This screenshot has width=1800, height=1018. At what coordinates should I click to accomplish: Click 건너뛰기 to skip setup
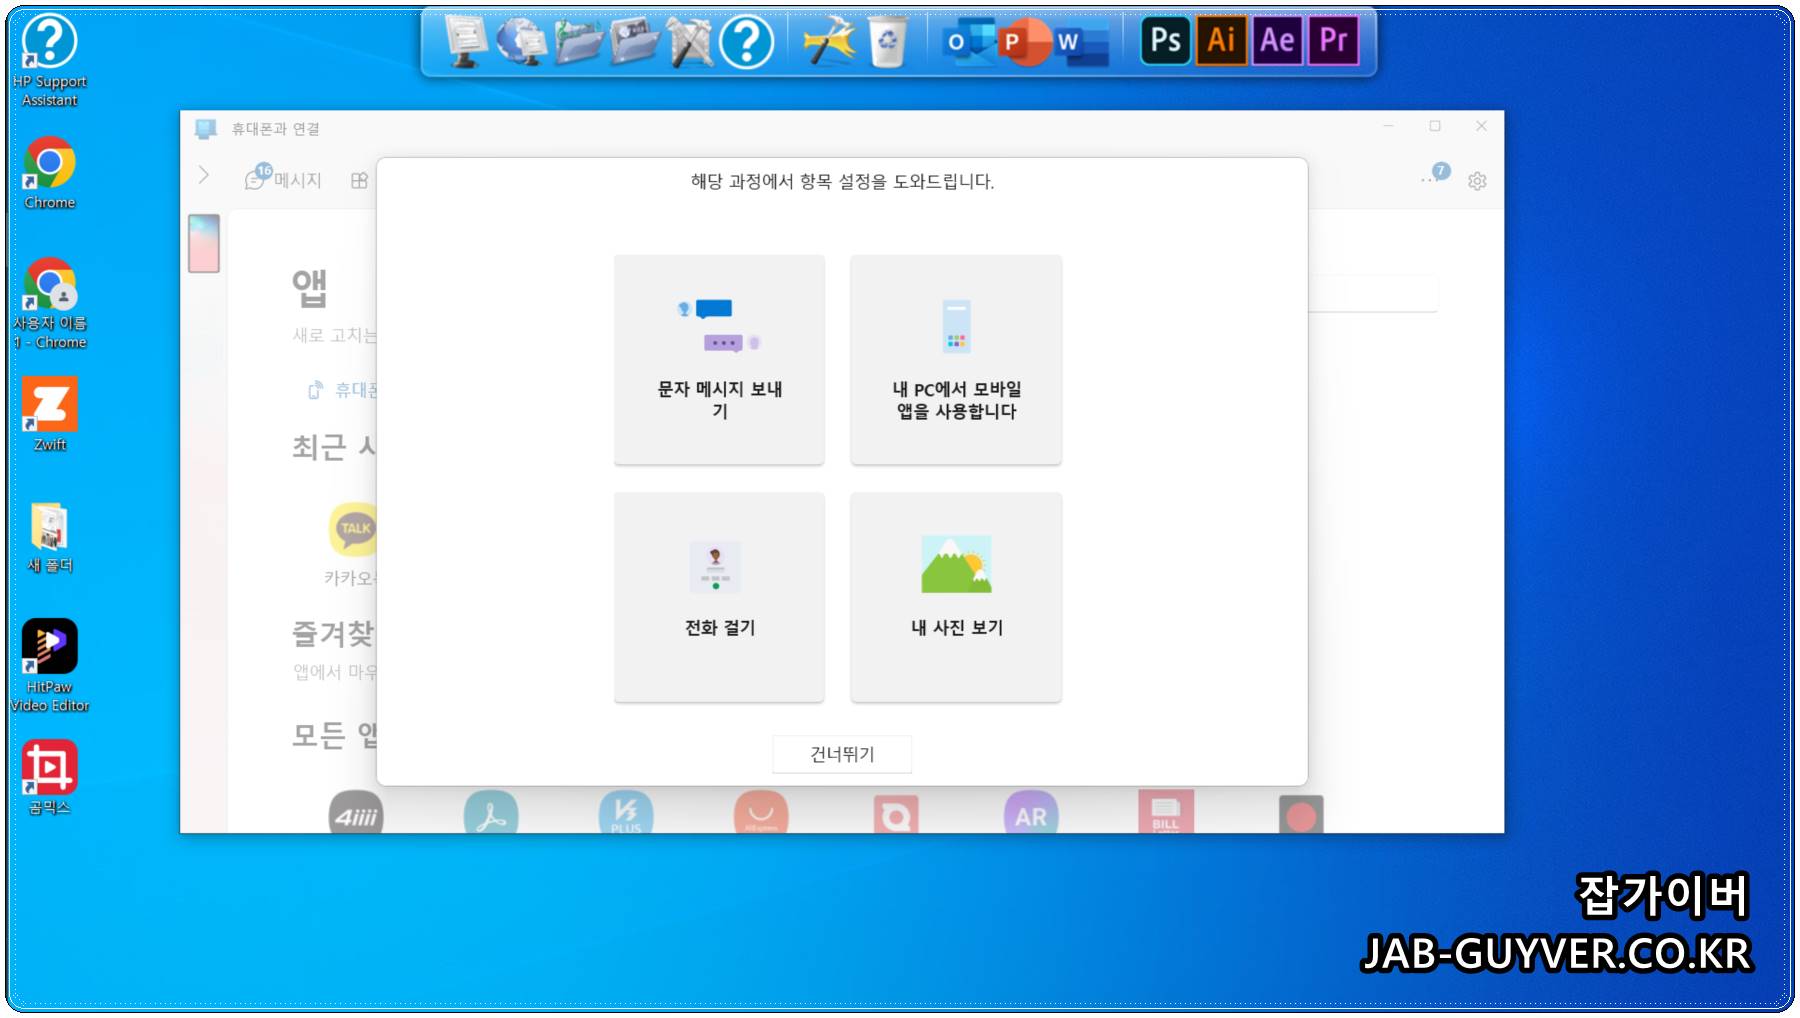point(841,754)
